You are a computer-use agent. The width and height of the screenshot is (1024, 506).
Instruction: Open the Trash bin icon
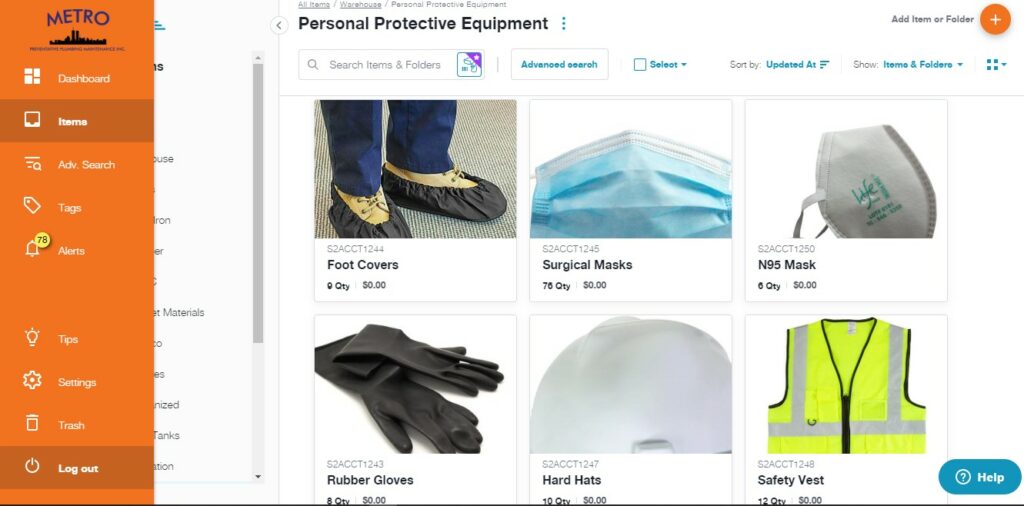pyautogui.click(x=32, y=423)
